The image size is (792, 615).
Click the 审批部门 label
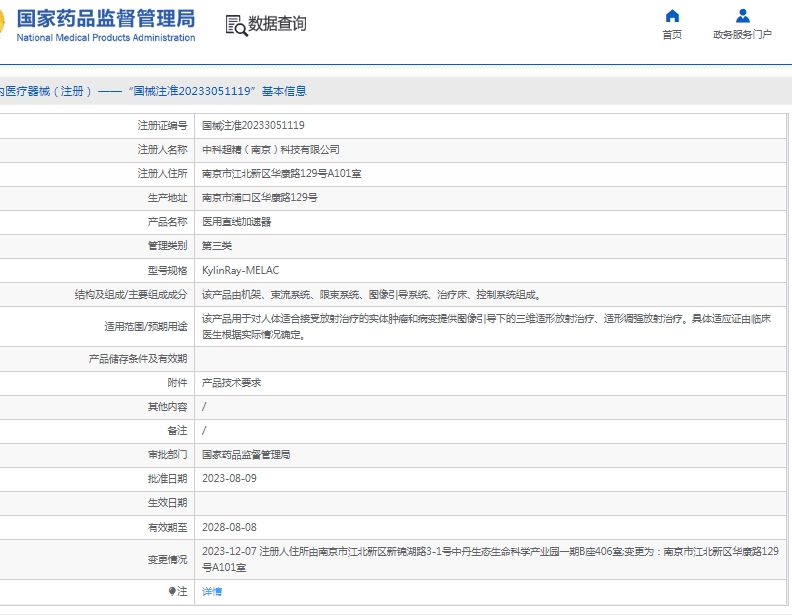pyautogui.click(x=167, y=454)
